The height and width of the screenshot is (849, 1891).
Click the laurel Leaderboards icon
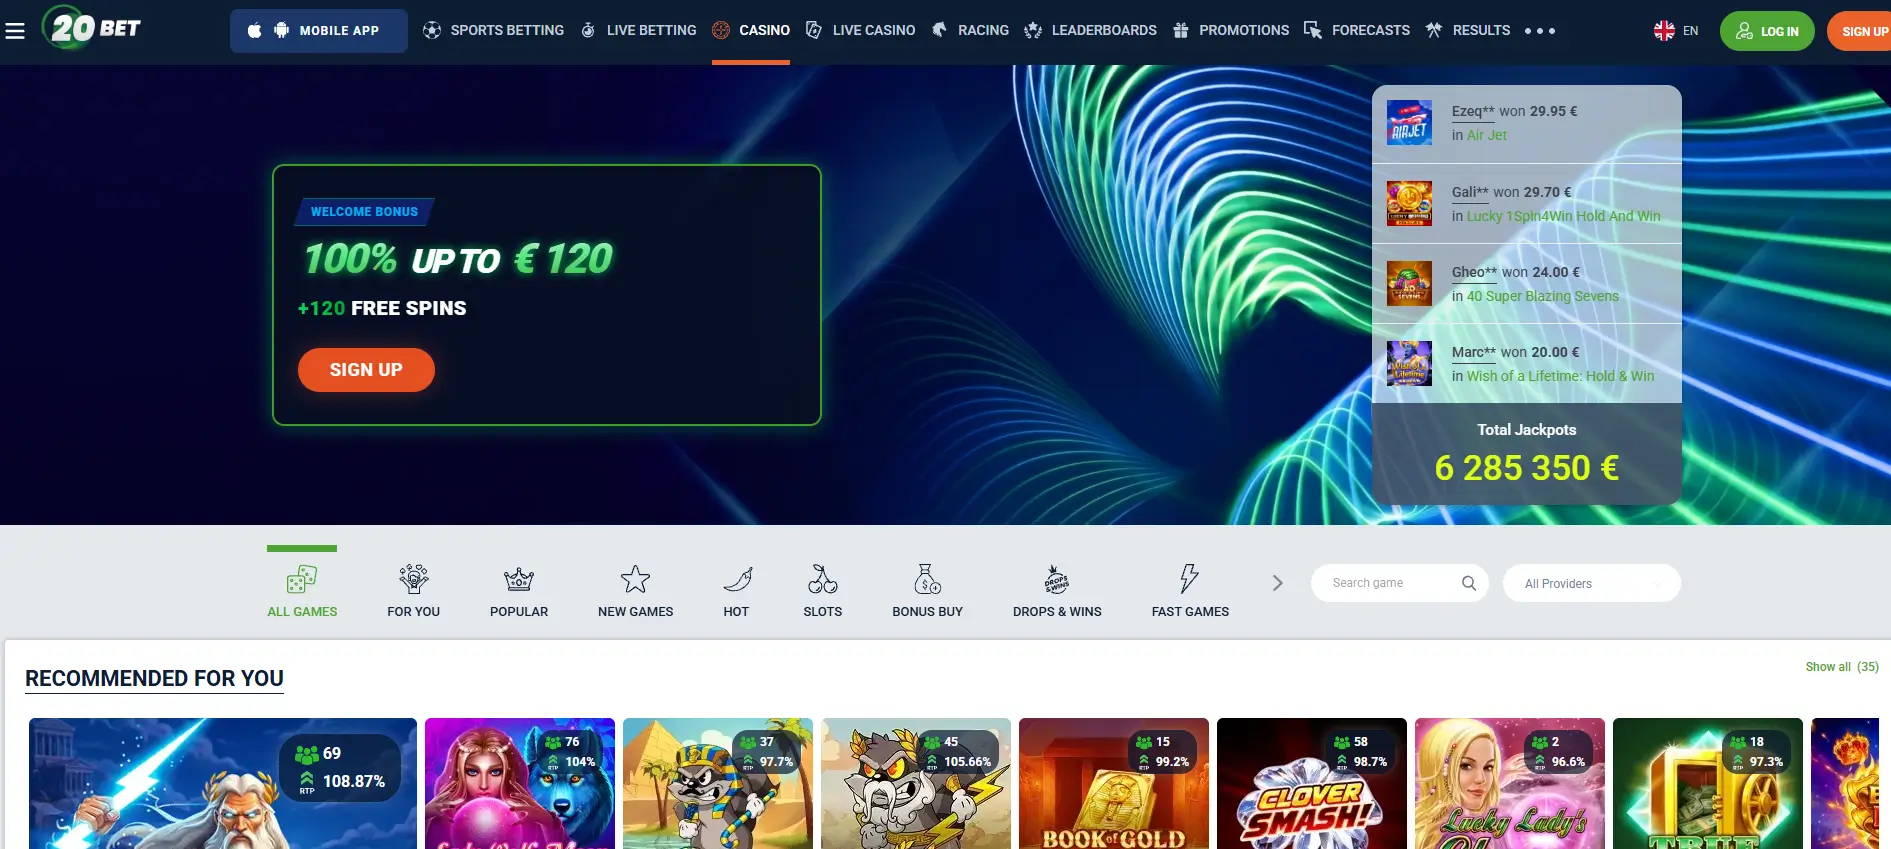[x=1033, y=31]
